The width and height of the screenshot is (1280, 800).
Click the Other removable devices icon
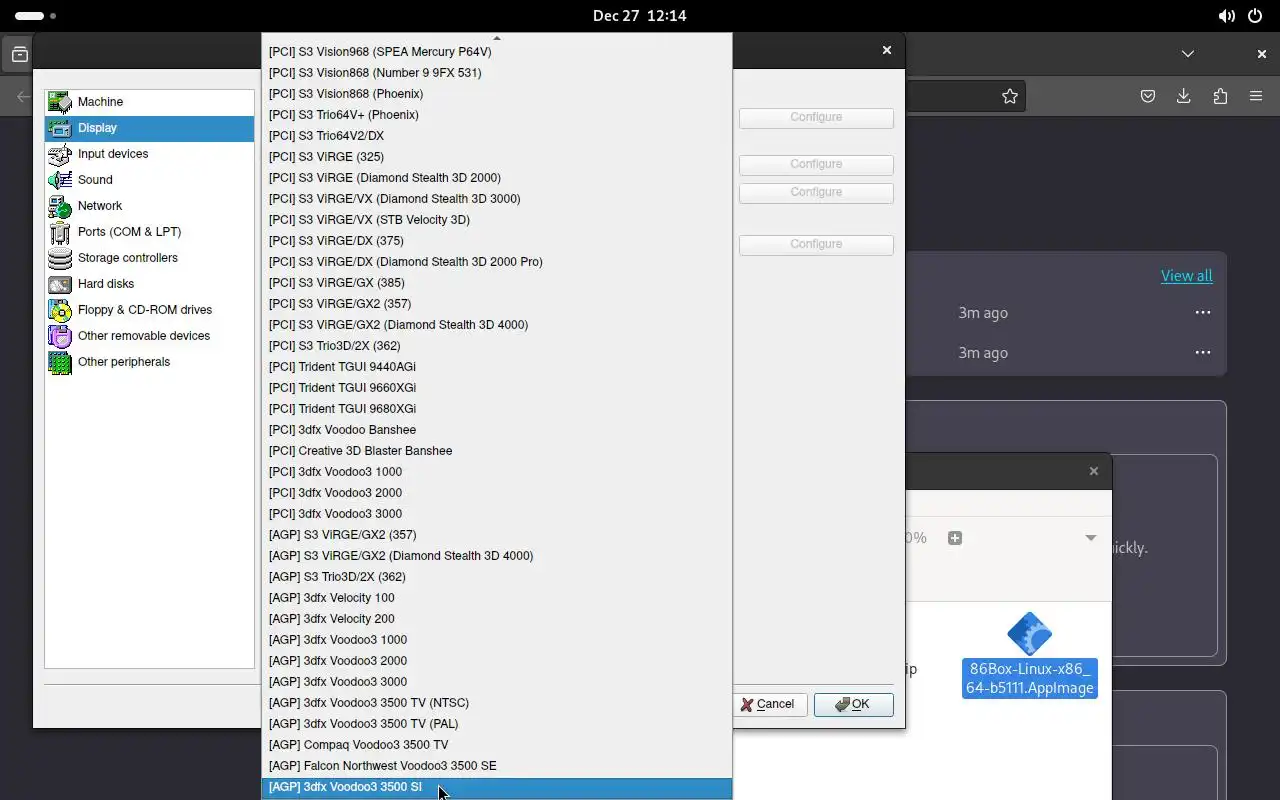tap(60, 336)
